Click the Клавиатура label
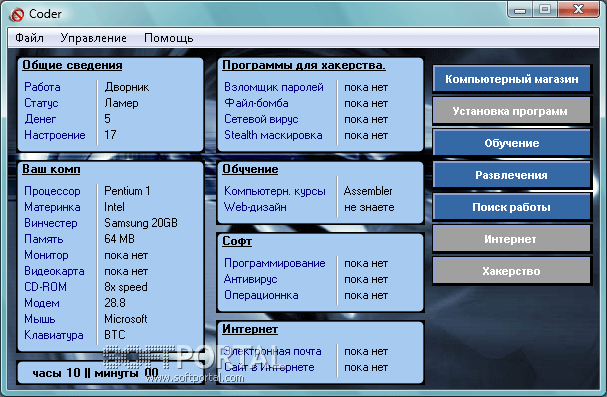Image resolution: width=607 pixels, height=397 pixels. click(x=54, y=335)
